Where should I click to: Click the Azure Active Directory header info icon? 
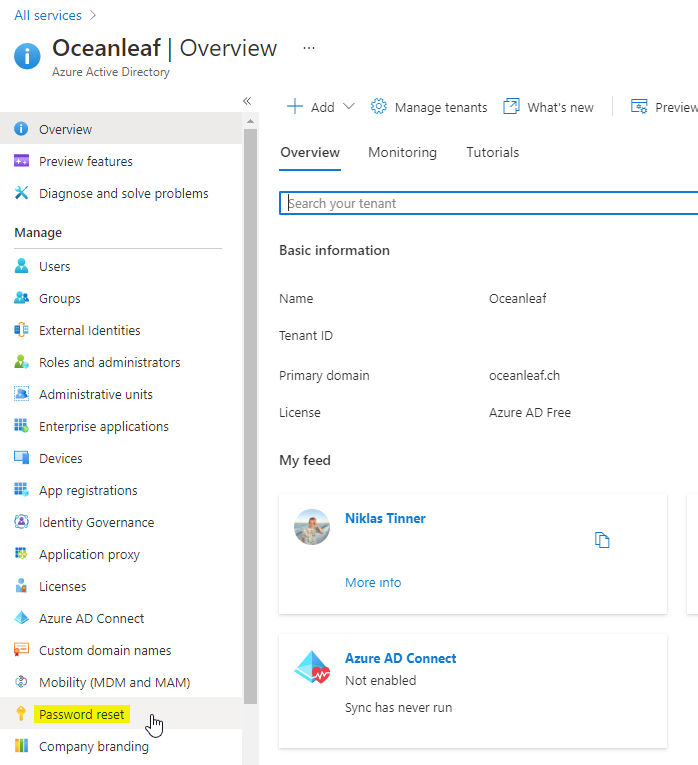click(x=27, y=56)
